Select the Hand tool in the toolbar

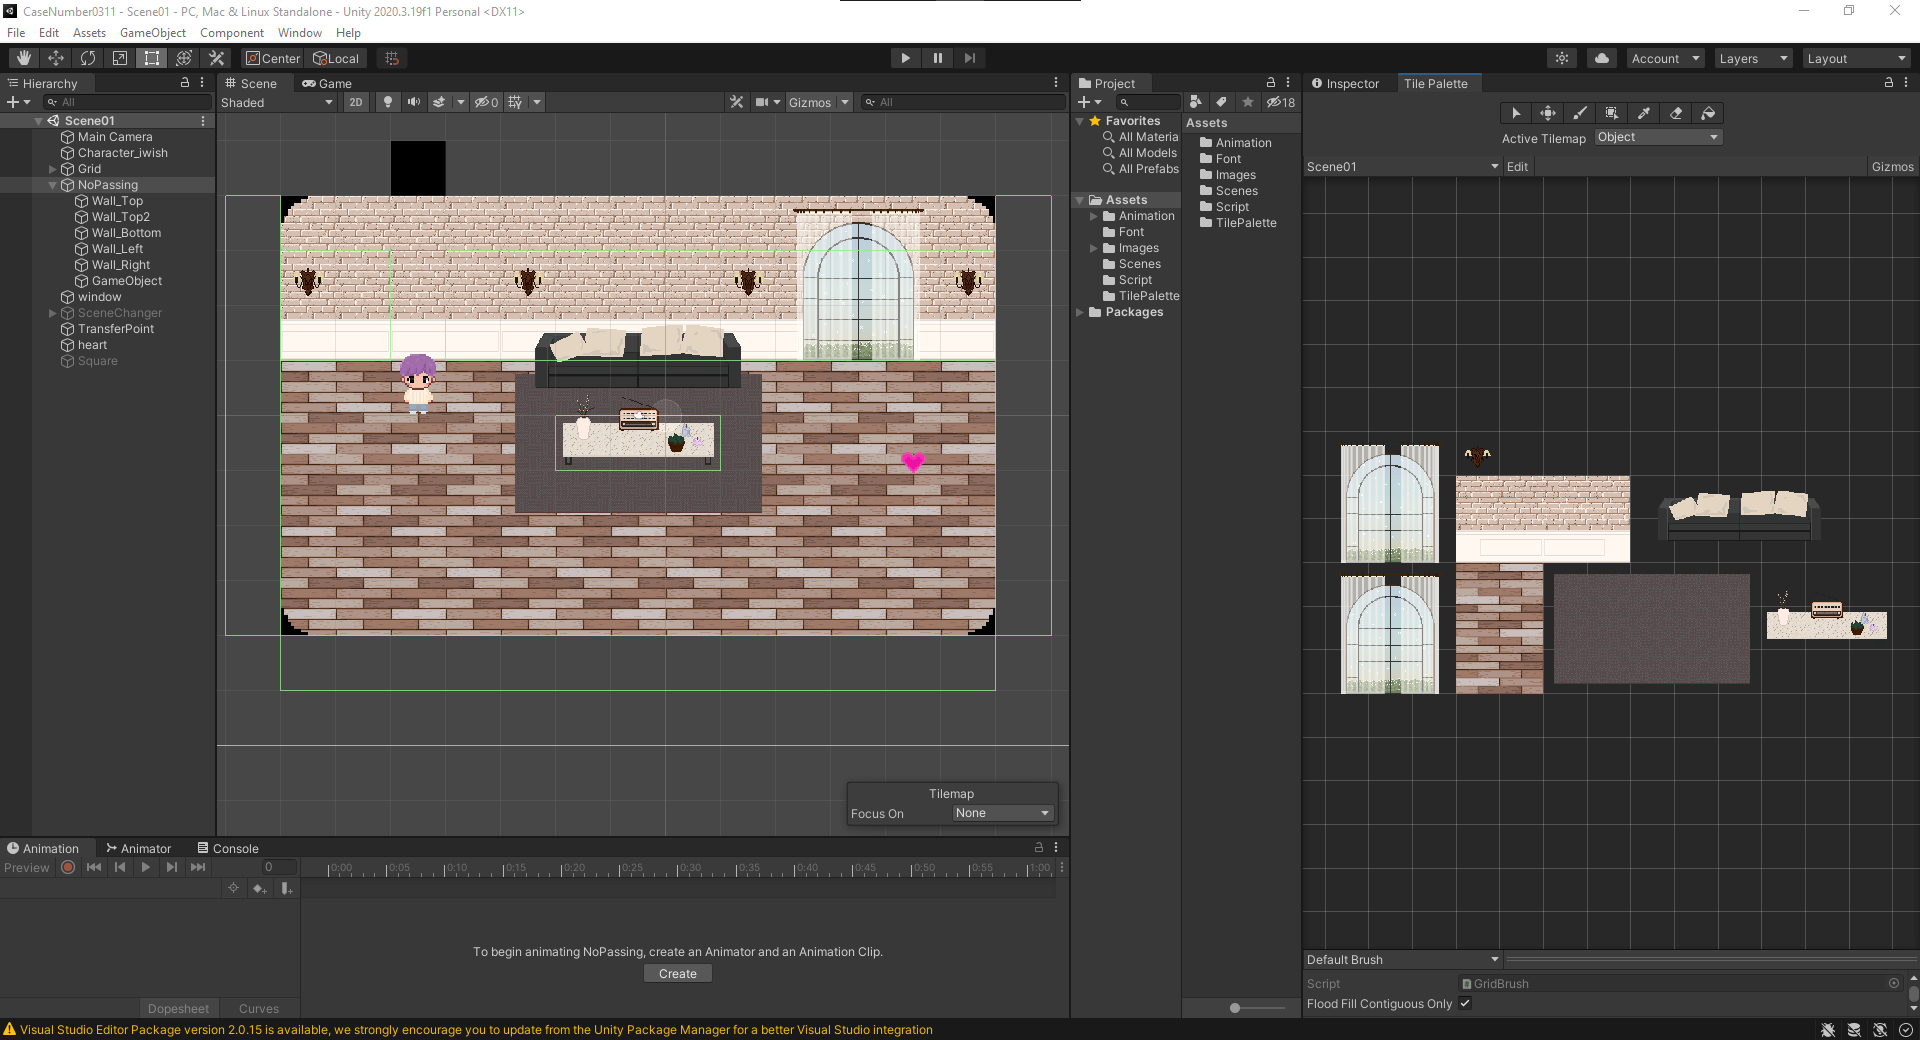[24, 58]
